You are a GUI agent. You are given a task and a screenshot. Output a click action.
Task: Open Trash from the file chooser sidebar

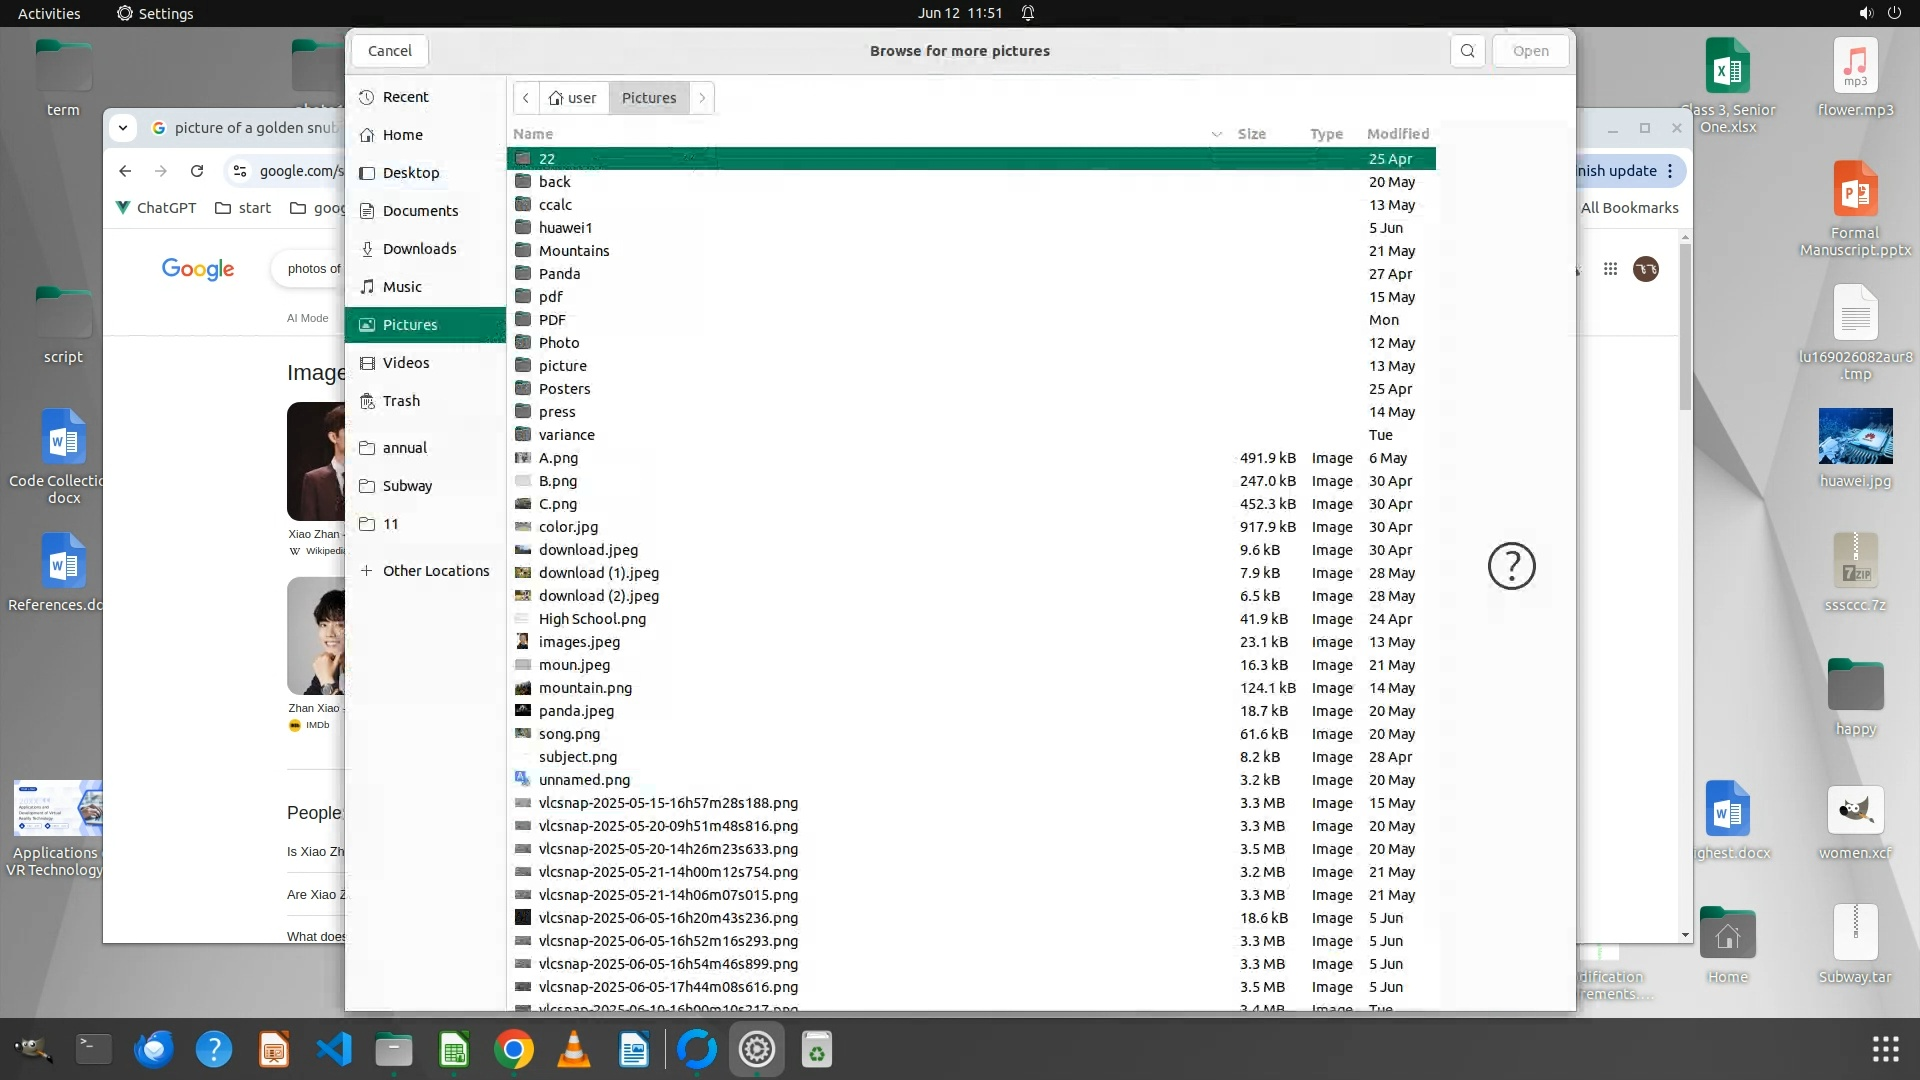click(401, 401)
